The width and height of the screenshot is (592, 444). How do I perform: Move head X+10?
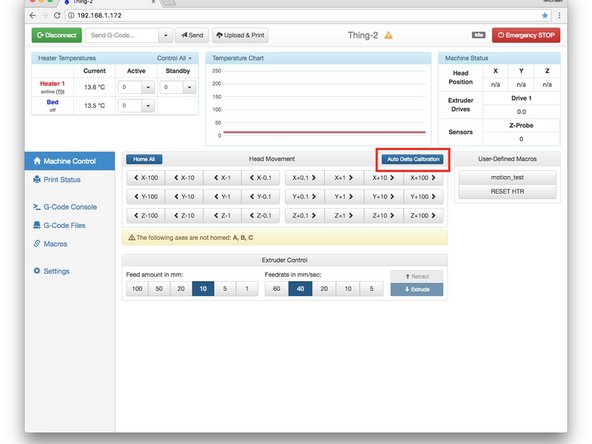384,178
